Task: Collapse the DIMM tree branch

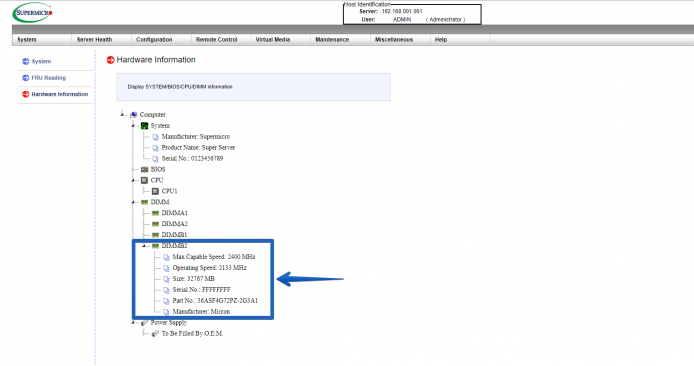Action: coord(133,202)
